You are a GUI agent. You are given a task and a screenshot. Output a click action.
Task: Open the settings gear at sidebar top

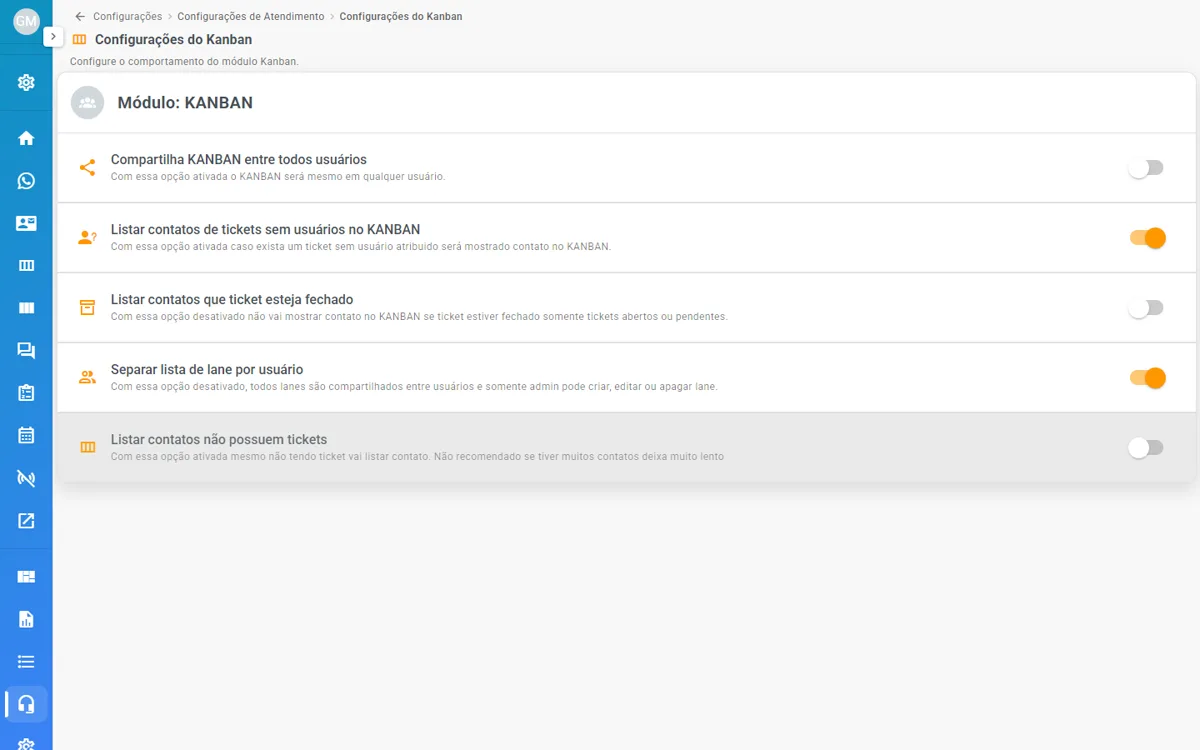[26, 82]
